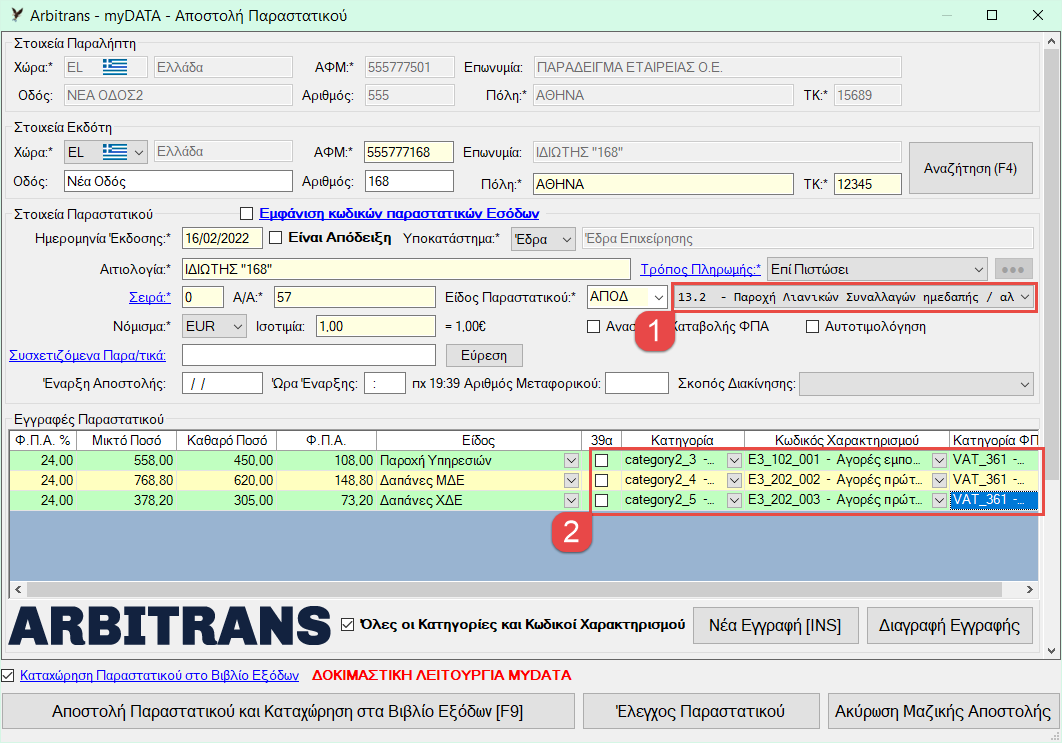Open the Υποκατάστημα dropdown showing Έδρα
The image size is (1062, 743).
pos(543,238)
